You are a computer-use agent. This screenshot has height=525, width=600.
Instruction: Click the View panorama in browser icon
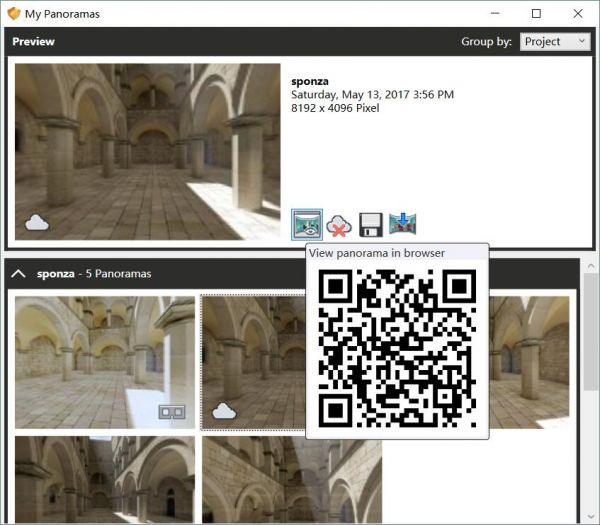pyautogui.click(x=307, y=225)
